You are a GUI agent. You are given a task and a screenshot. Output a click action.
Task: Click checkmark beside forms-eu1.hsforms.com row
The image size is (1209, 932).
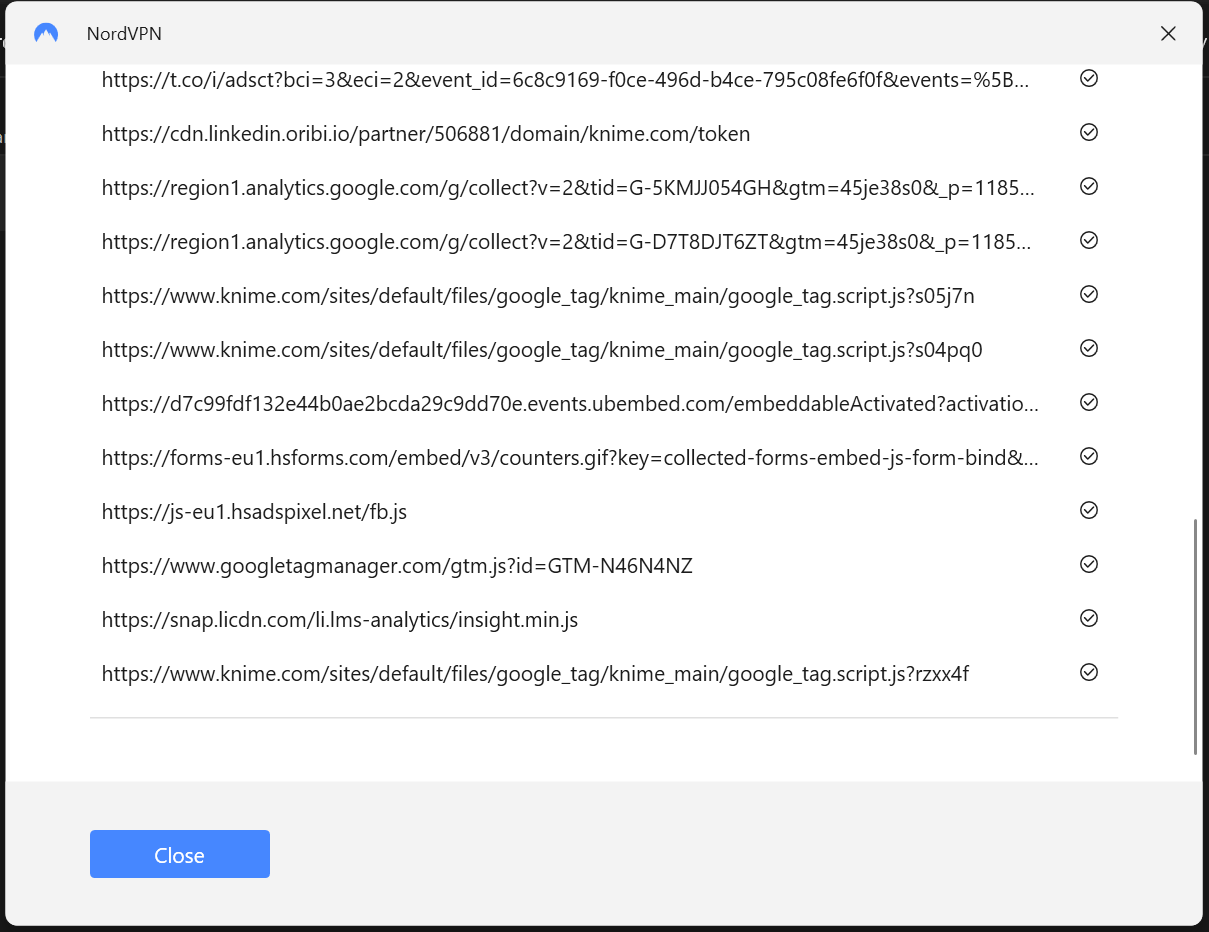tap(1089, 456)
